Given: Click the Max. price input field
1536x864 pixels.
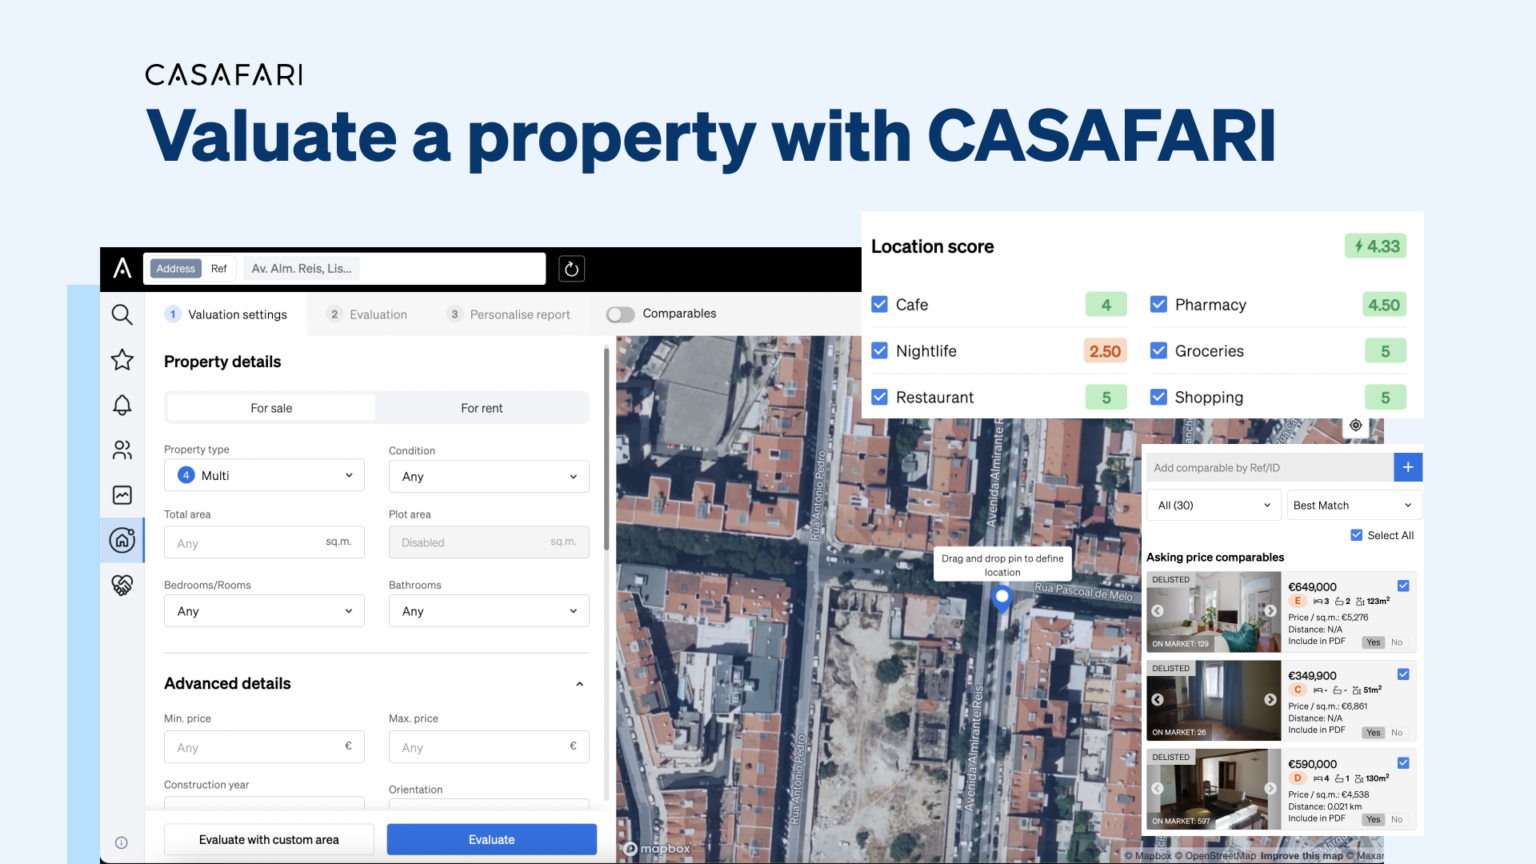Looking at the screenshot, I should (489, 746).
